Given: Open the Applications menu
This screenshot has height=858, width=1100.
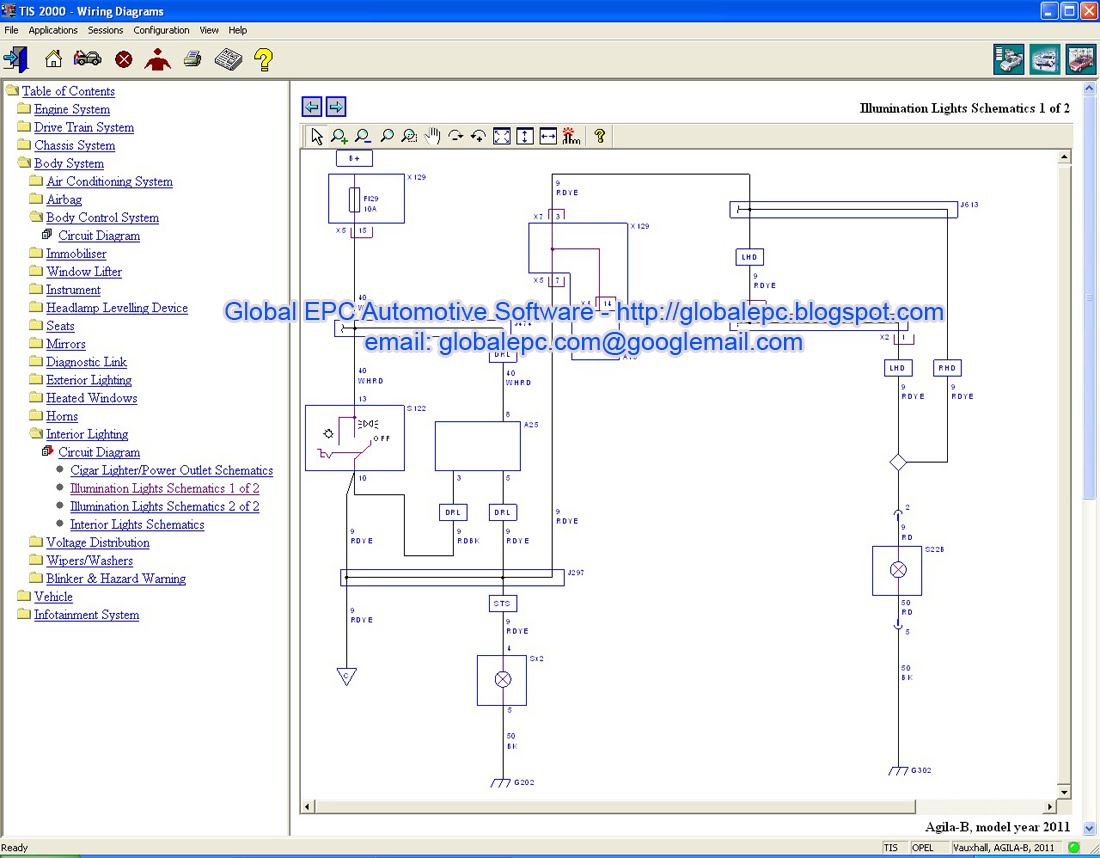Looking at the screenshot, I should (x=53, y=30).
